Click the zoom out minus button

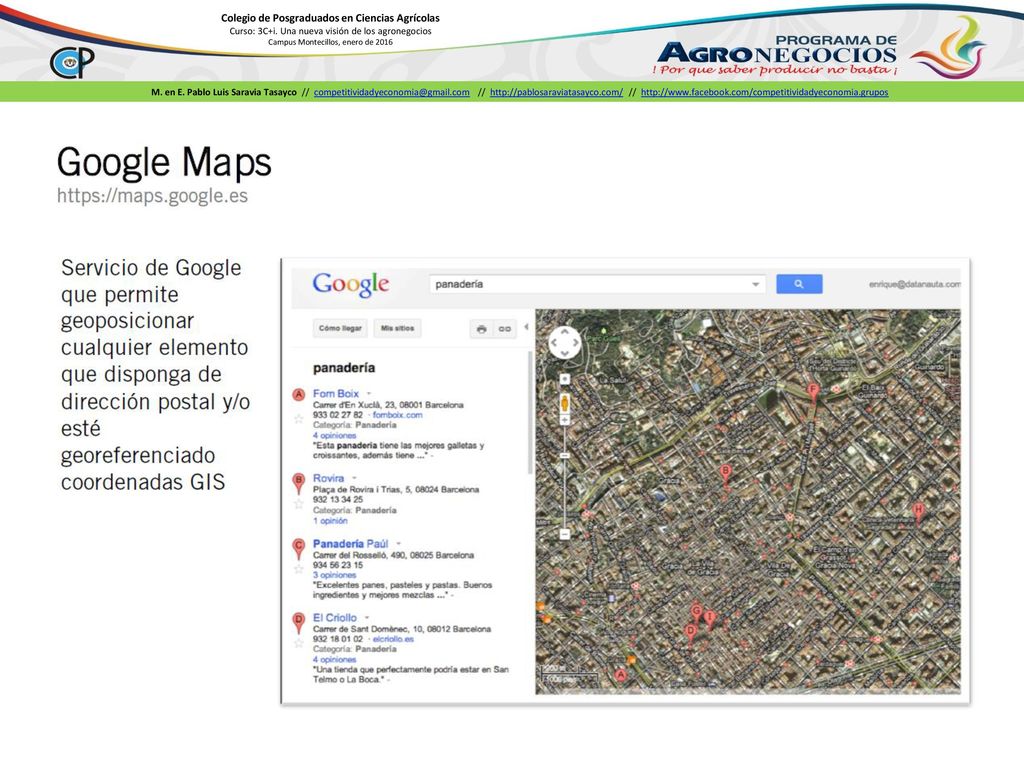click(564, 534)
